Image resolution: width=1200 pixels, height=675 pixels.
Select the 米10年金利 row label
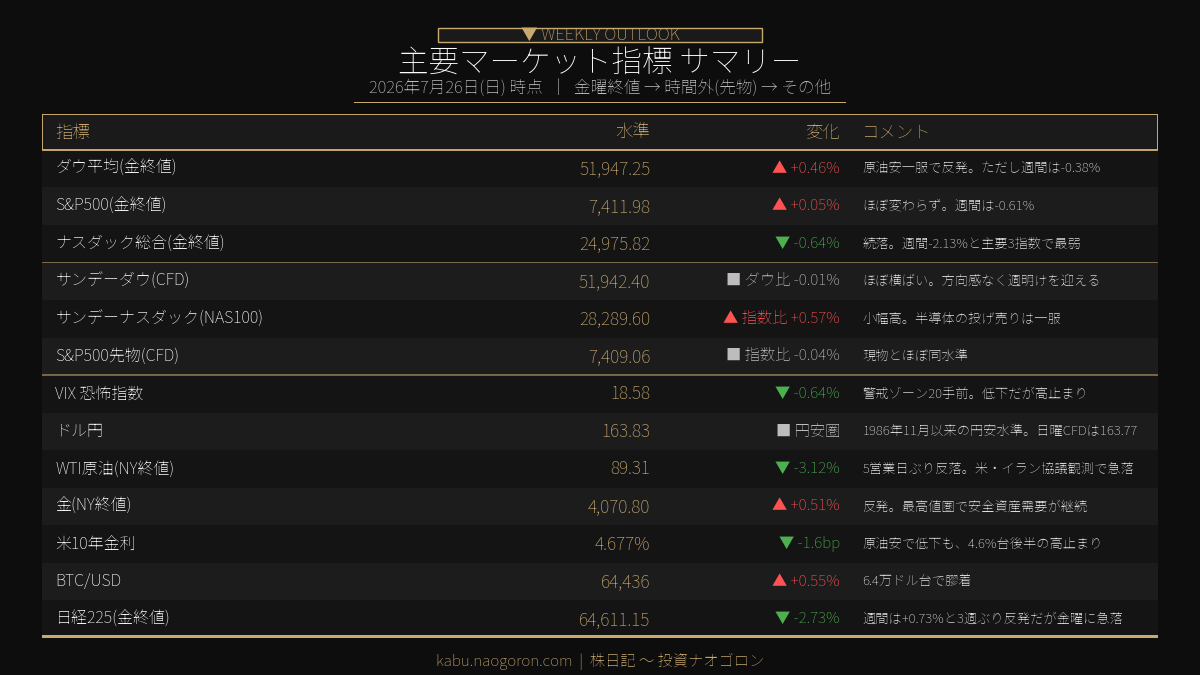[x=96, y=543]
